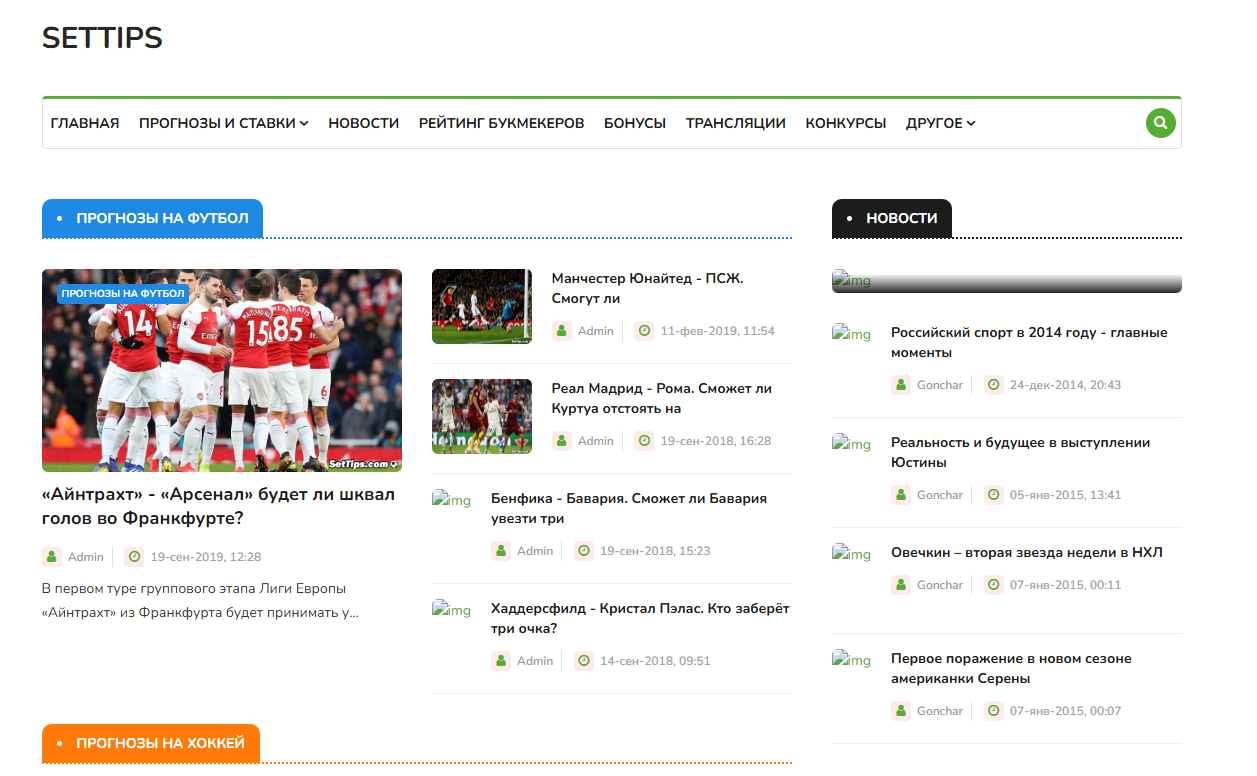Click the SETTIPS site logo
The width and height of the screenshot is (1257, 776).
102,38
